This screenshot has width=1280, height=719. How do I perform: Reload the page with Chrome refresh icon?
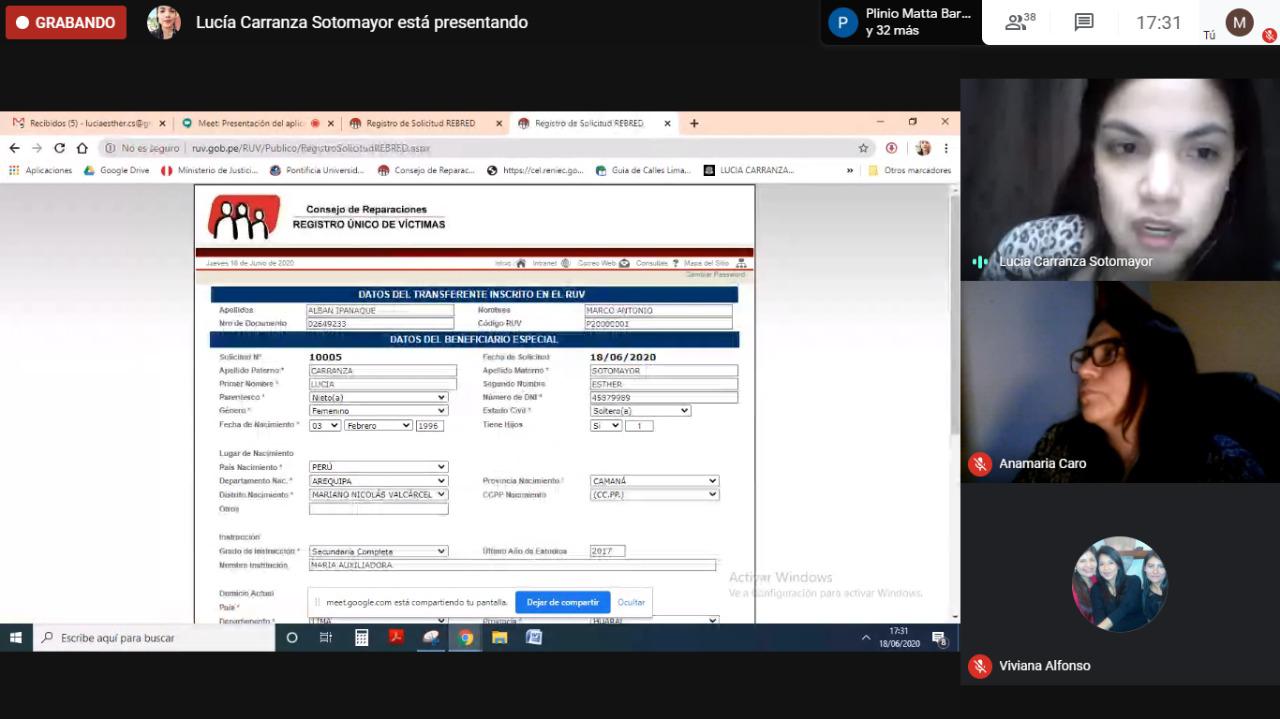pos(60,148)
